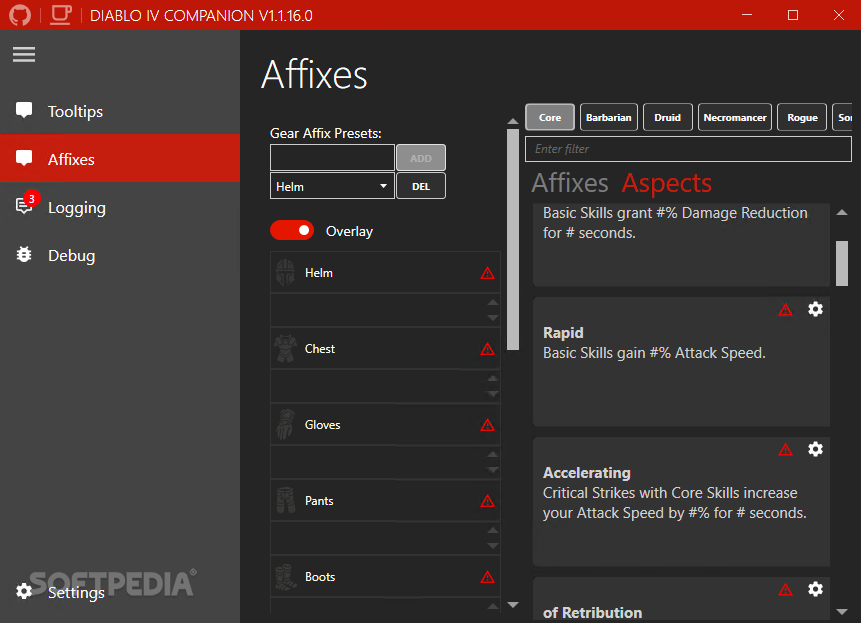The width and height of the screenshot is (861, 623).
Task: Click the gear list scrollbar up arrow
Action: (513, 121)
